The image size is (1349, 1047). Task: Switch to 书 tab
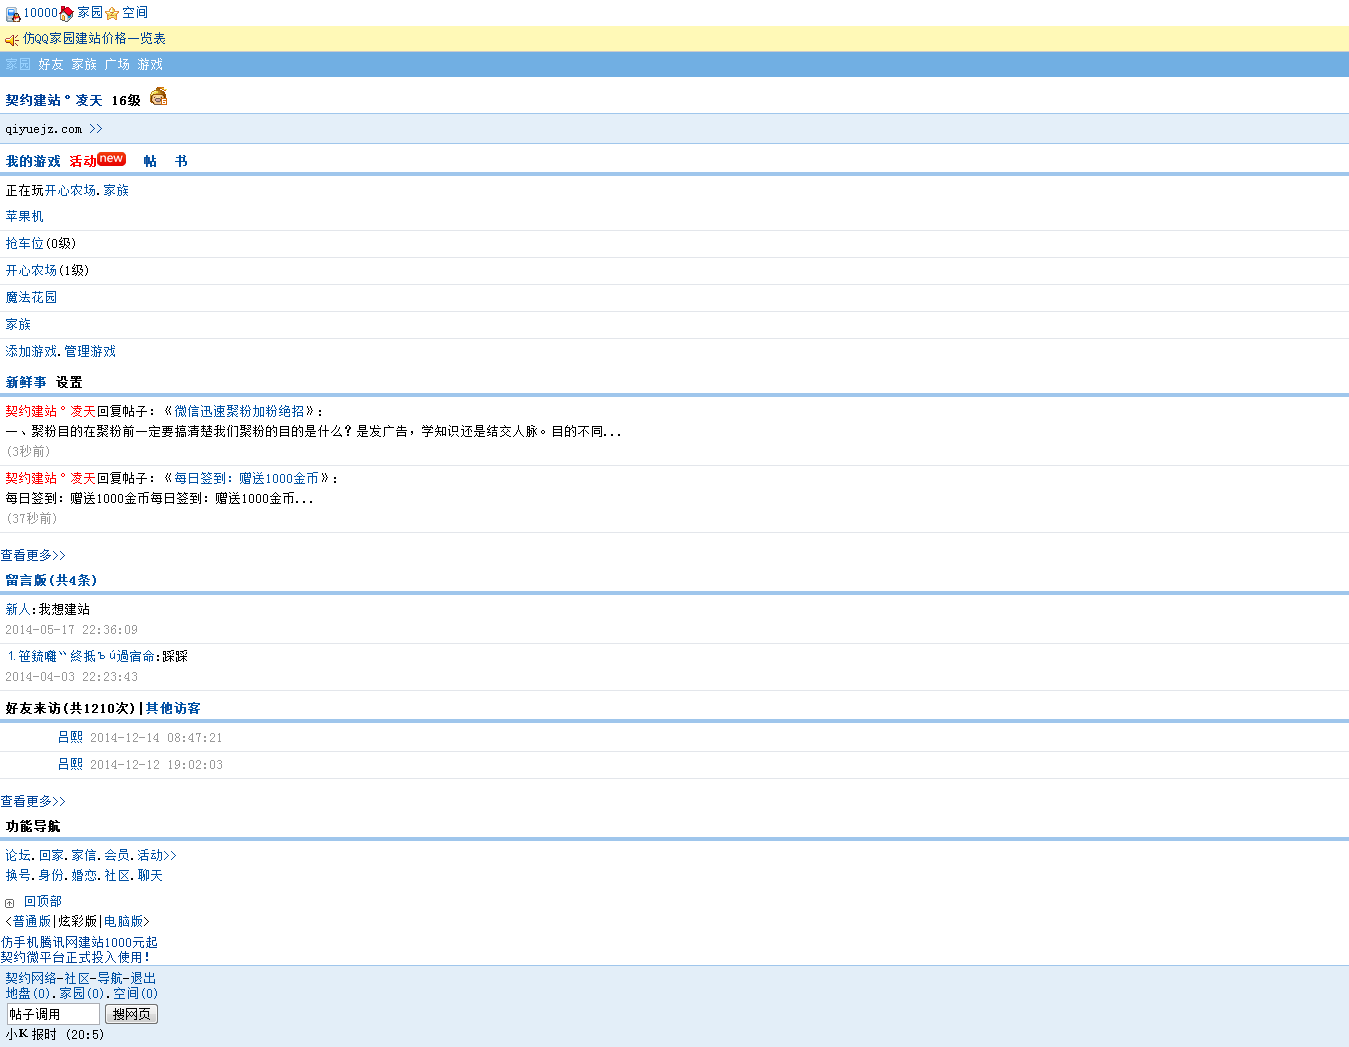181,161
